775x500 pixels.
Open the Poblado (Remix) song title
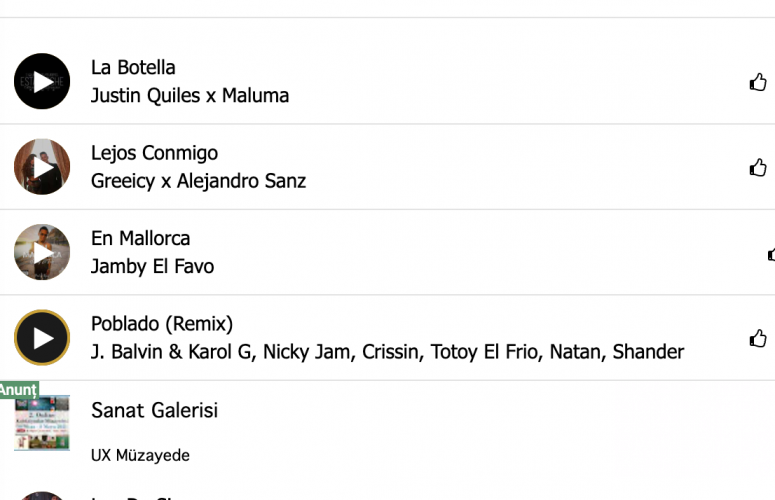pyautogui.click(x=162, y=324)
